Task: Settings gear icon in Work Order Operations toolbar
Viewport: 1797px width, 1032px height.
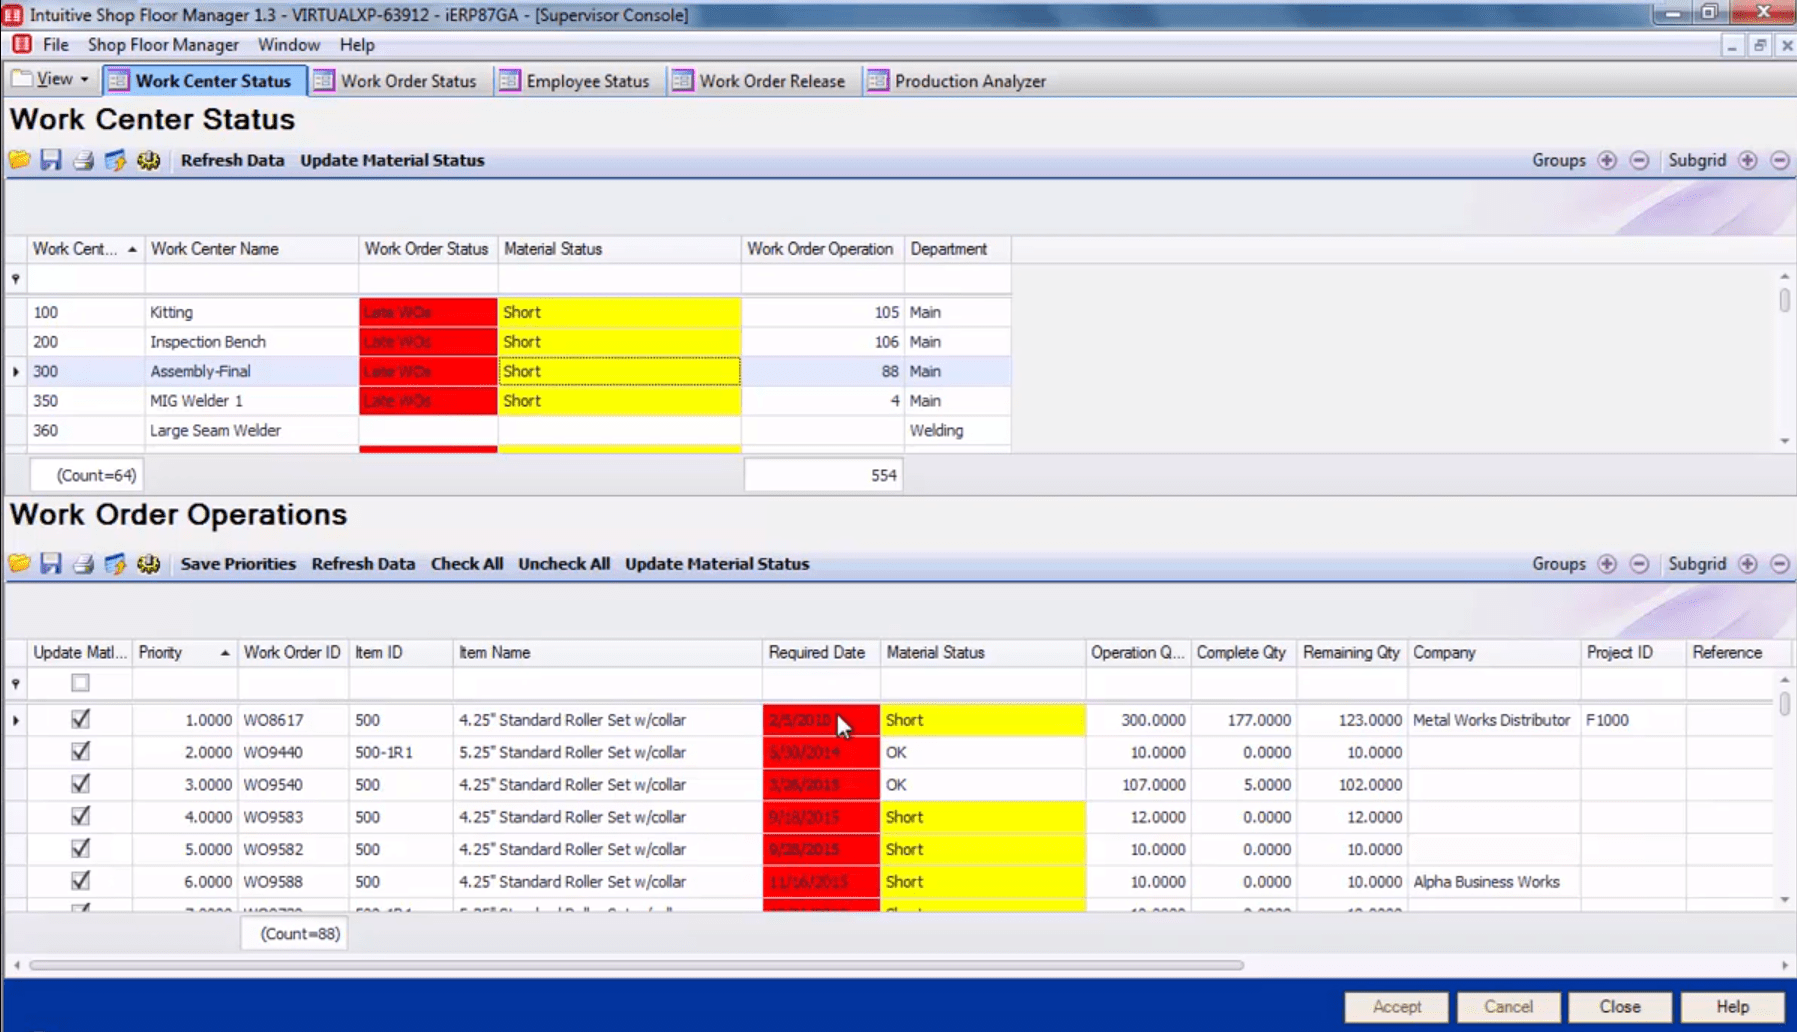Action: 148,564
